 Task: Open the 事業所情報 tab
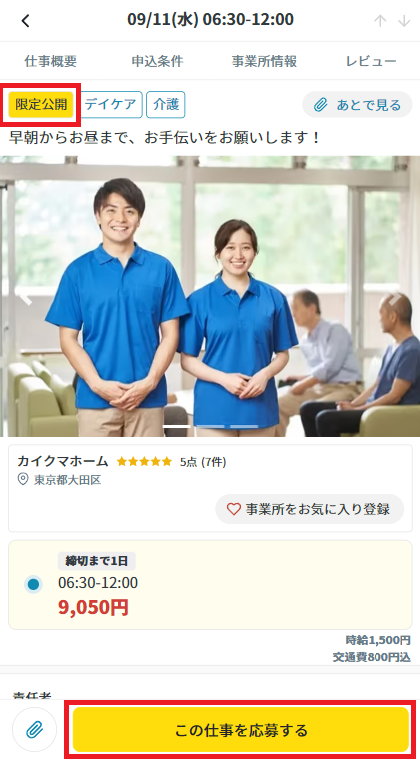[264, 61]
